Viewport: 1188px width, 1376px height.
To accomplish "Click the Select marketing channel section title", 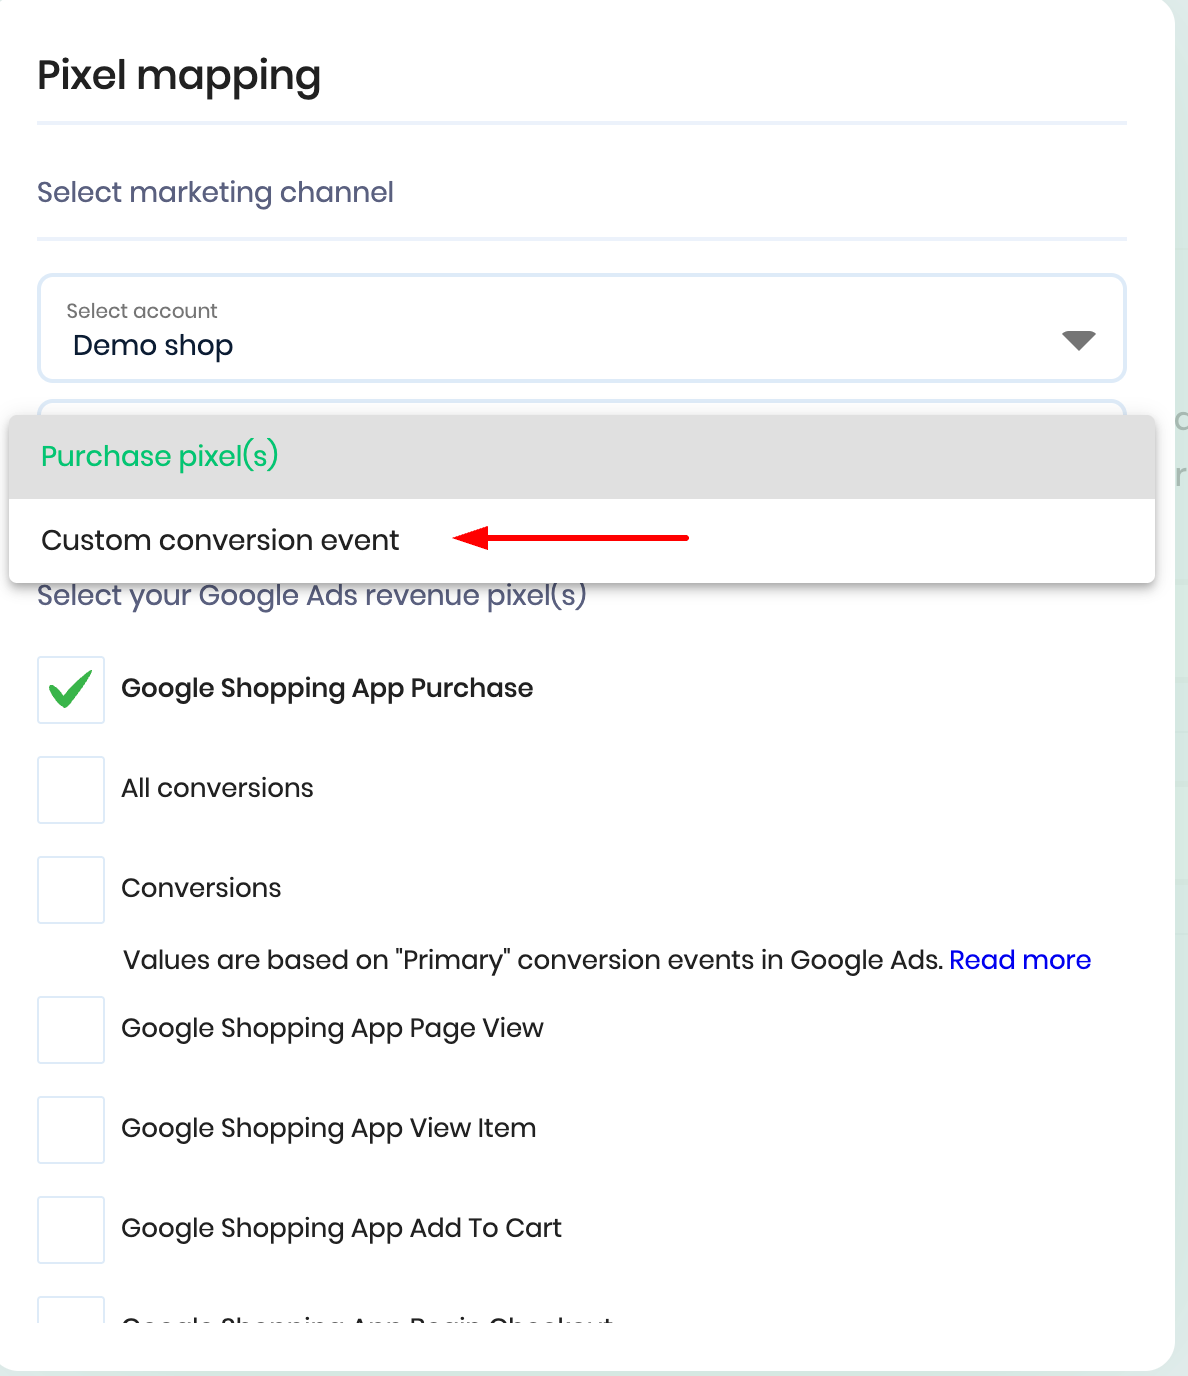I will point(215,192).
